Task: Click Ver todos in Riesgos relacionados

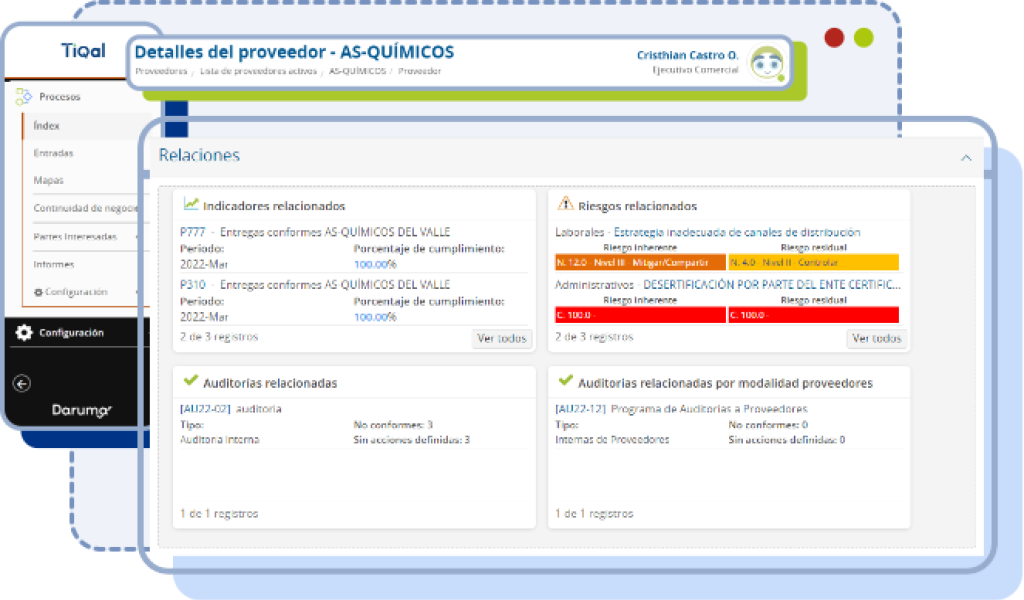Action: click(x=876, y=338)
